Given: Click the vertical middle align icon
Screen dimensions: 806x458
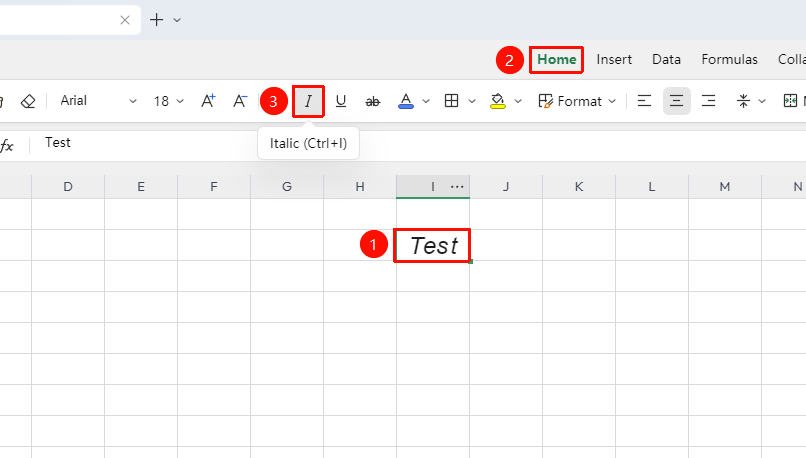Looking at the screenshot, I should 743,101.
